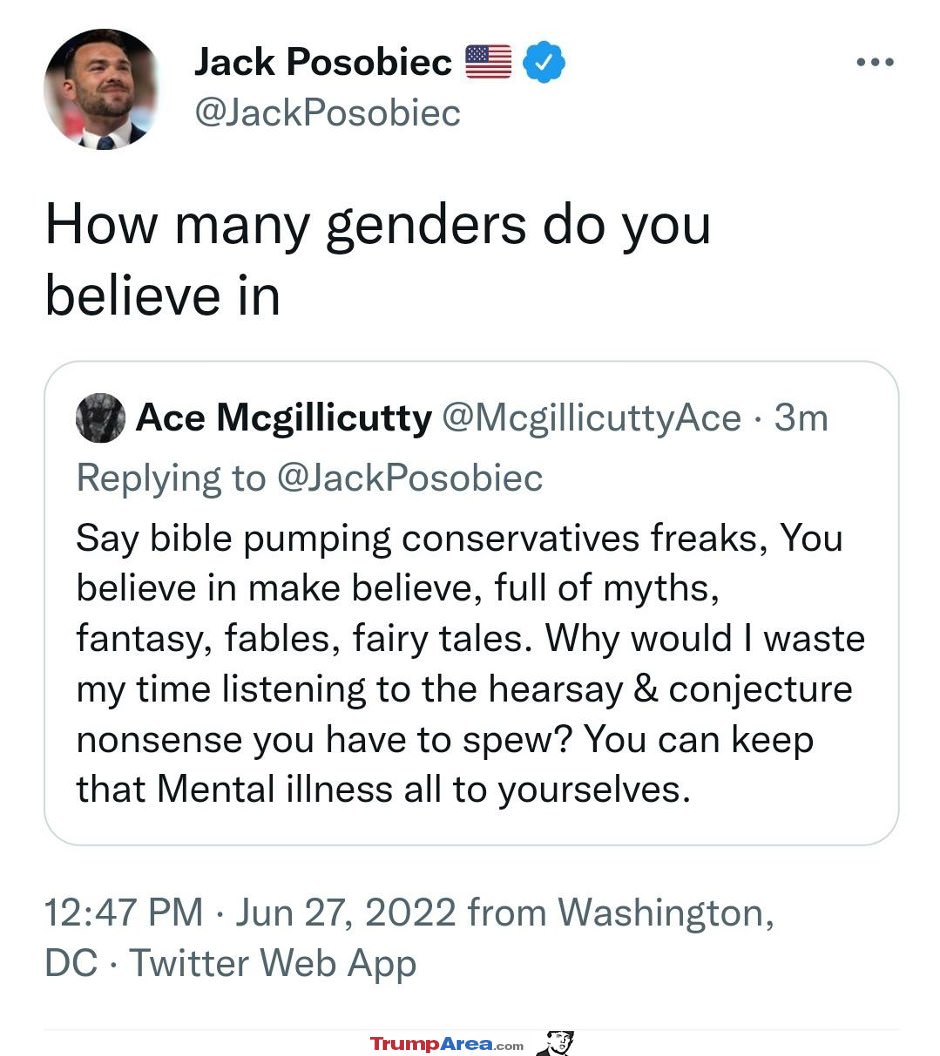Click the 3m timestamp on quoted tweet

click(801, 418)
